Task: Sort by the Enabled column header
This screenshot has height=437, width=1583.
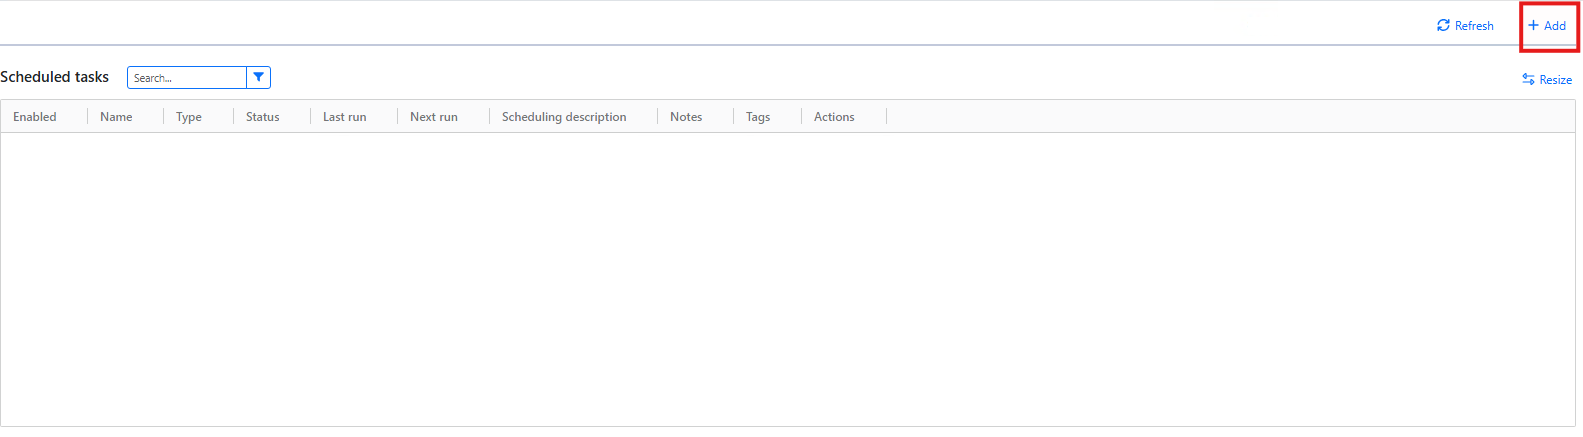Action: [x=35, y=117]
